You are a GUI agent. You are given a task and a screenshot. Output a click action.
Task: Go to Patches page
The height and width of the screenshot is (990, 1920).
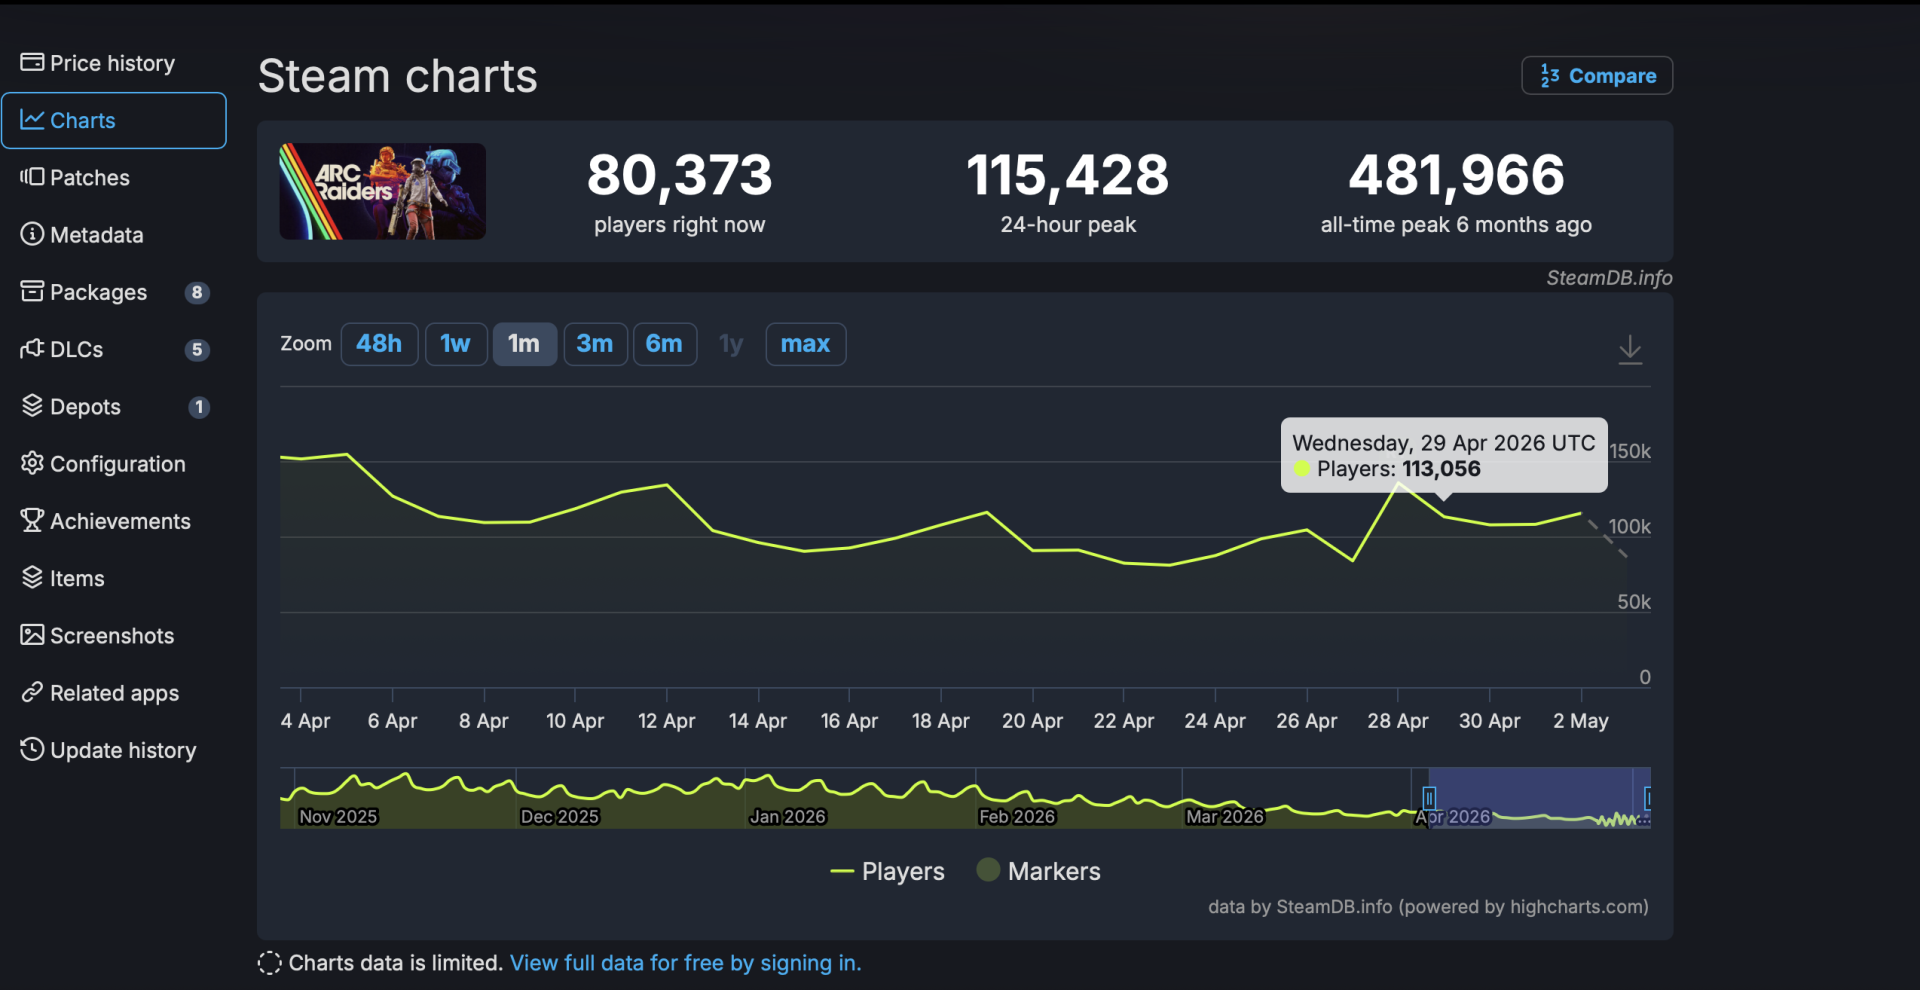tap(113, 177)
